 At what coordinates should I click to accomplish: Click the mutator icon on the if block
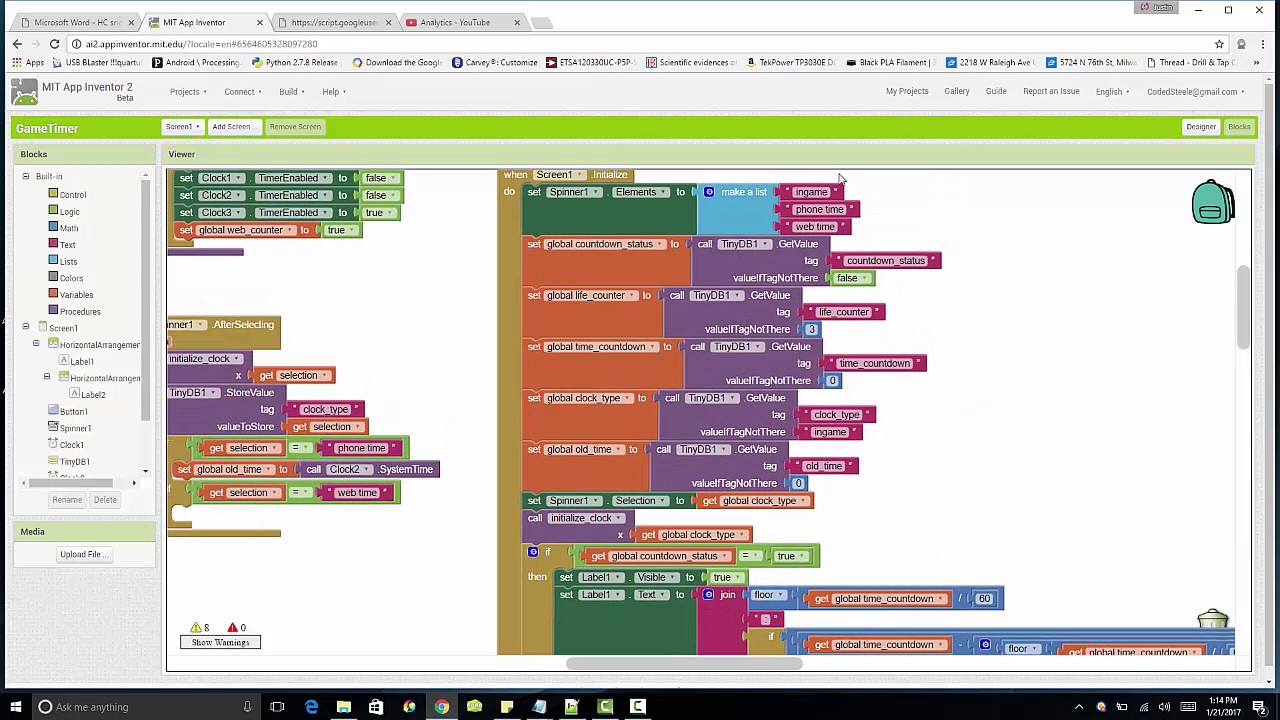(532, 552)
